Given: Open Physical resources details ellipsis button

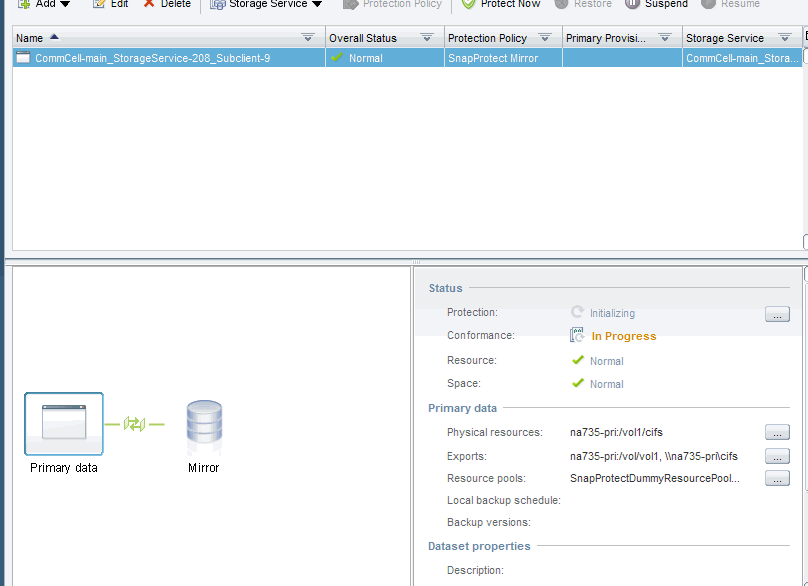Looking at the screenshot, I should coord(777,432).
